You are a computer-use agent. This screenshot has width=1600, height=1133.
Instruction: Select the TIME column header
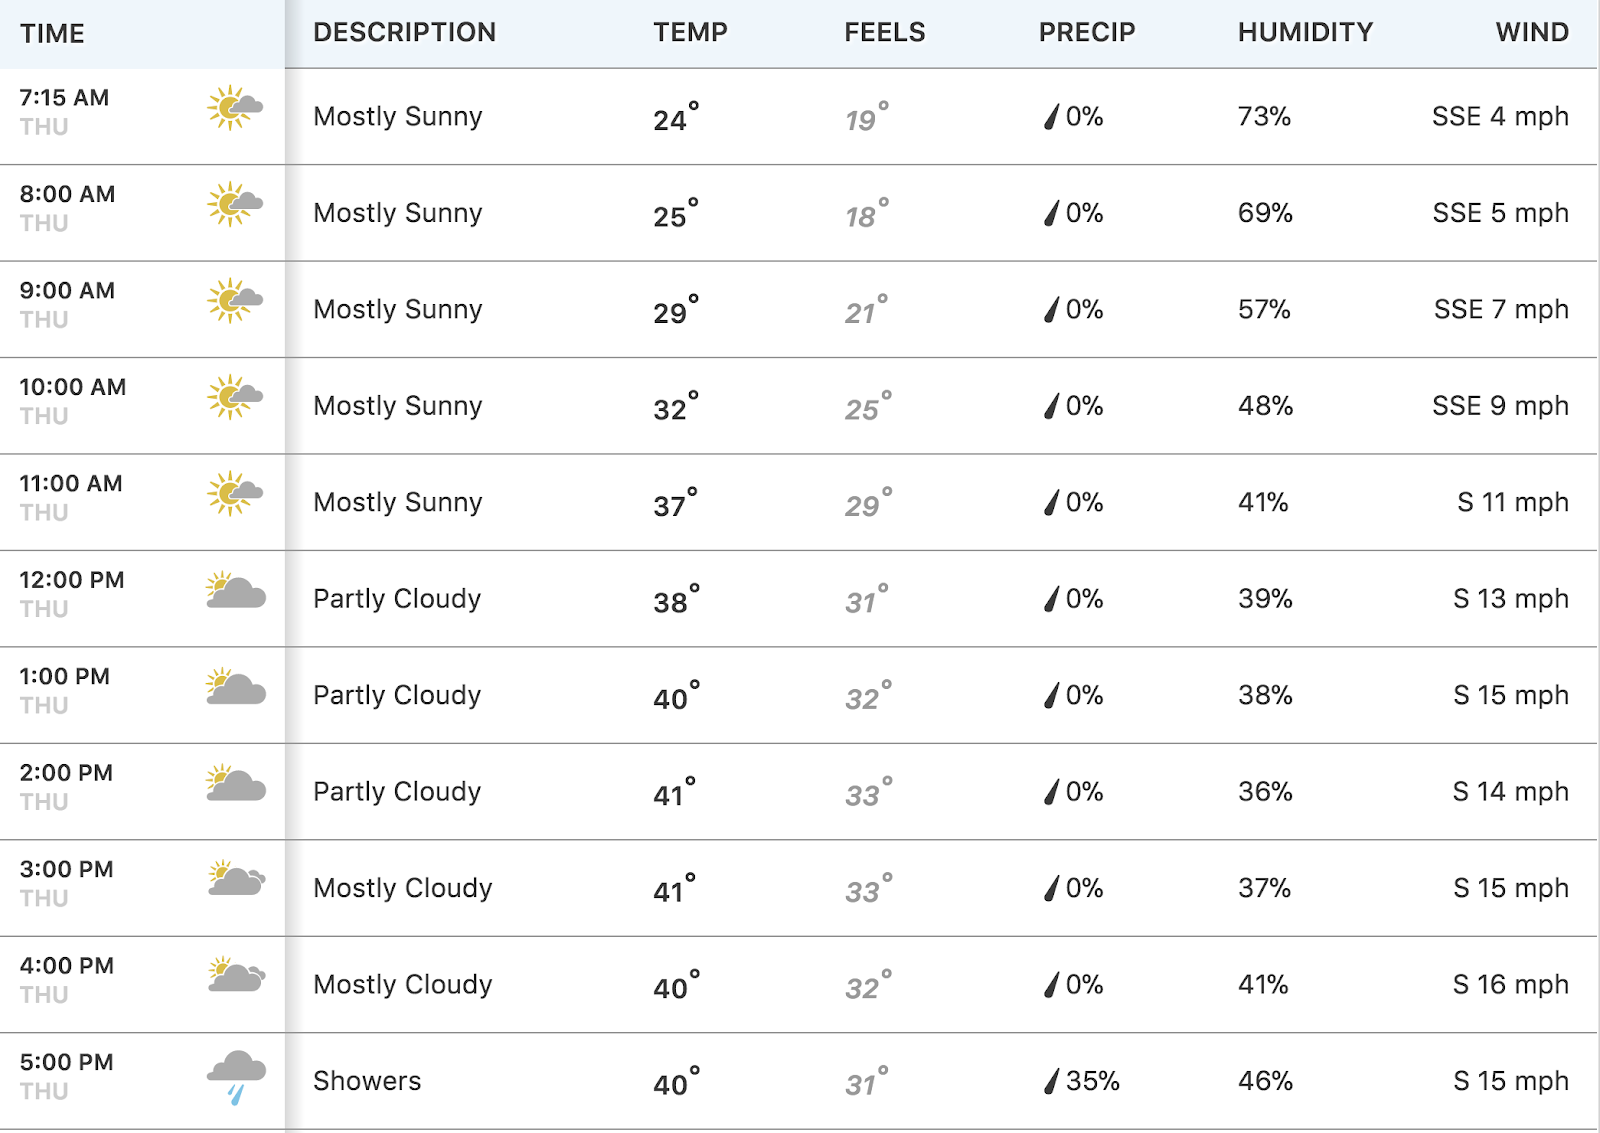(x=52, y=33)
